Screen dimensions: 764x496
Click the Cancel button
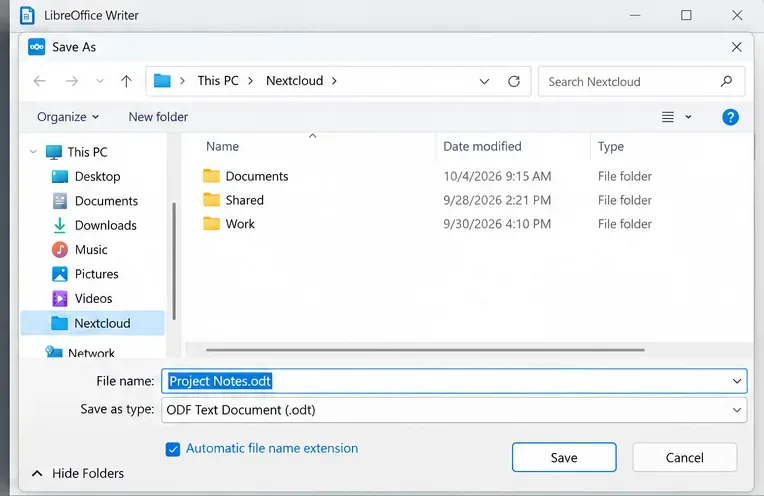(x=685, y=458)
